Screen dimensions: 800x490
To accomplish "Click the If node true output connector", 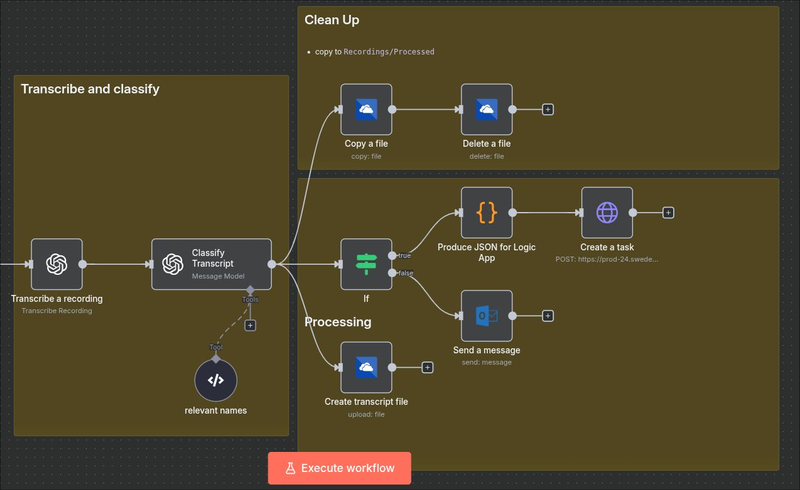I will click(392, 255).
